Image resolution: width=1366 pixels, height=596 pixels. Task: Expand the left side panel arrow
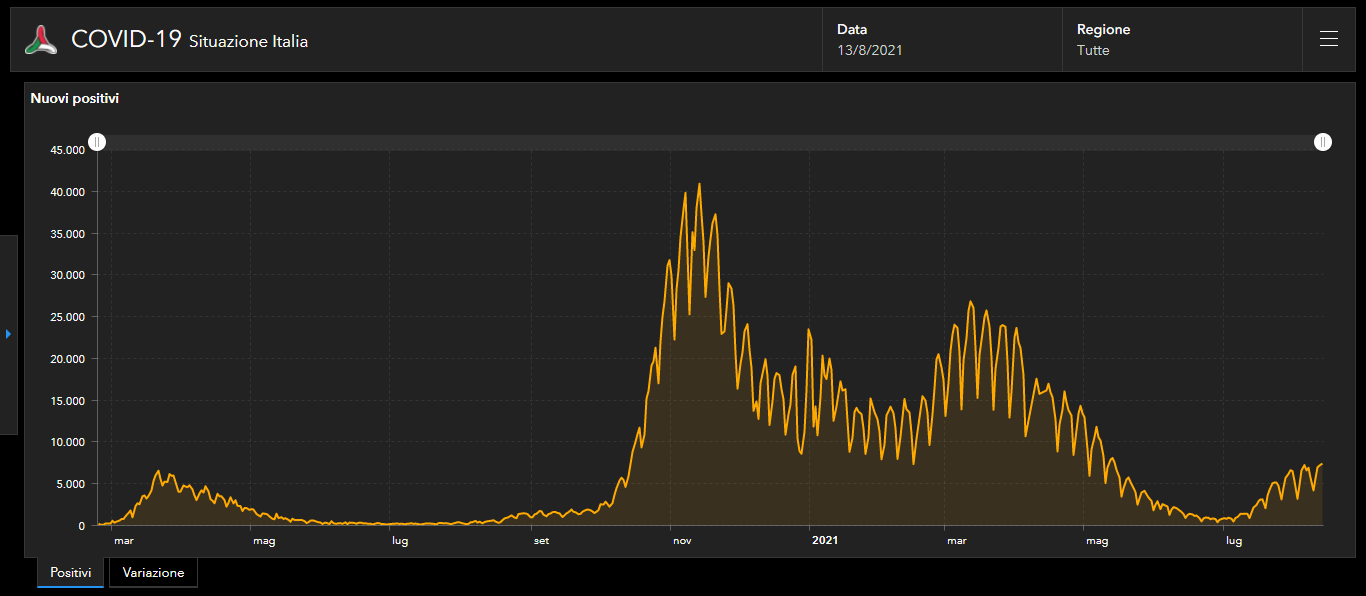click(x=8, y=334)
